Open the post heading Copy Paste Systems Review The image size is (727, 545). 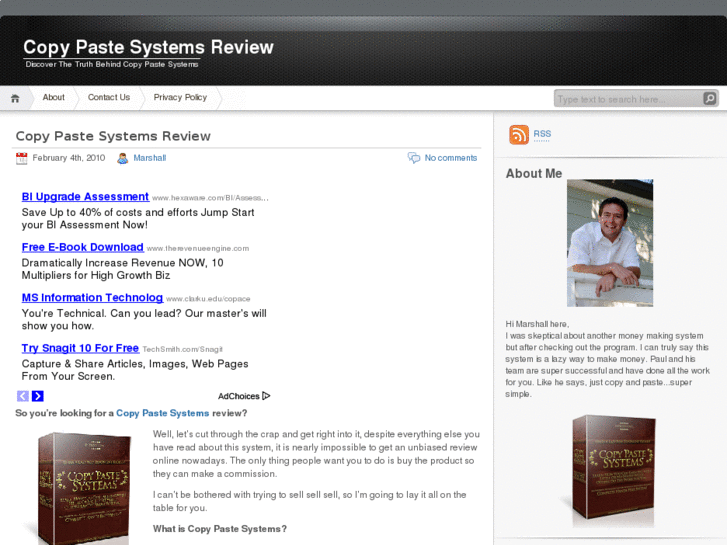pyautogui.click(x=113, y=136)
